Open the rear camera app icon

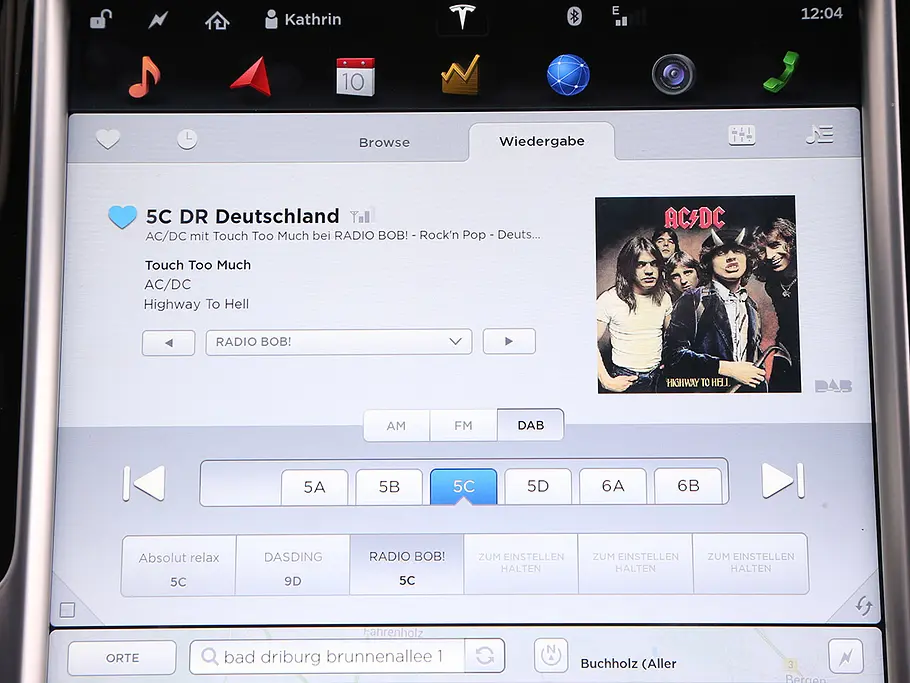click(x=673, y=74)
